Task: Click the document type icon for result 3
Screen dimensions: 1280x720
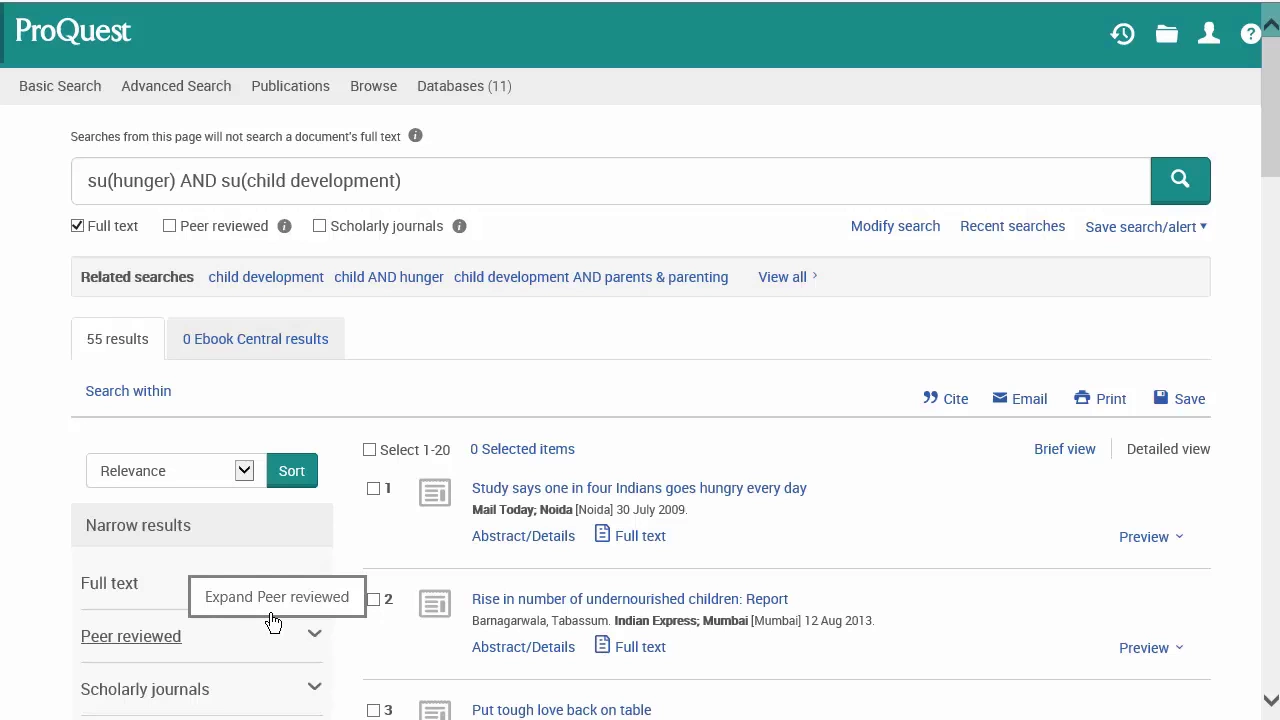Action: pyautogui.click(x=434, y=710)
